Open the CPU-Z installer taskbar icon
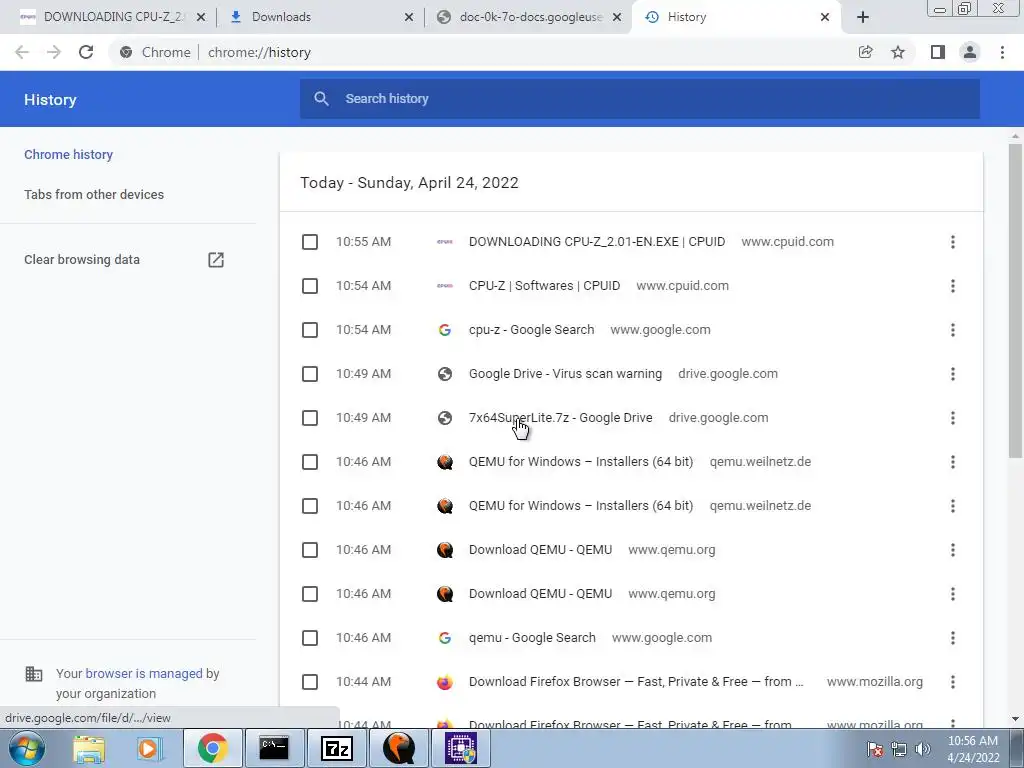 (461, 748)
